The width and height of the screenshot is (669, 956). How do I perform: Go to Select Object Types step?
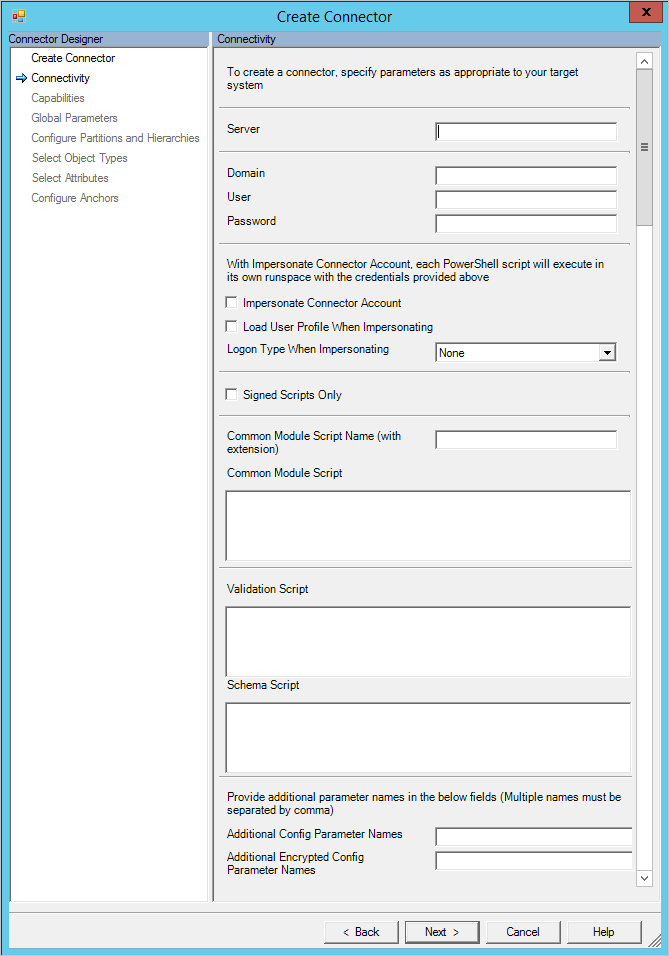click(x=79, y=158)
